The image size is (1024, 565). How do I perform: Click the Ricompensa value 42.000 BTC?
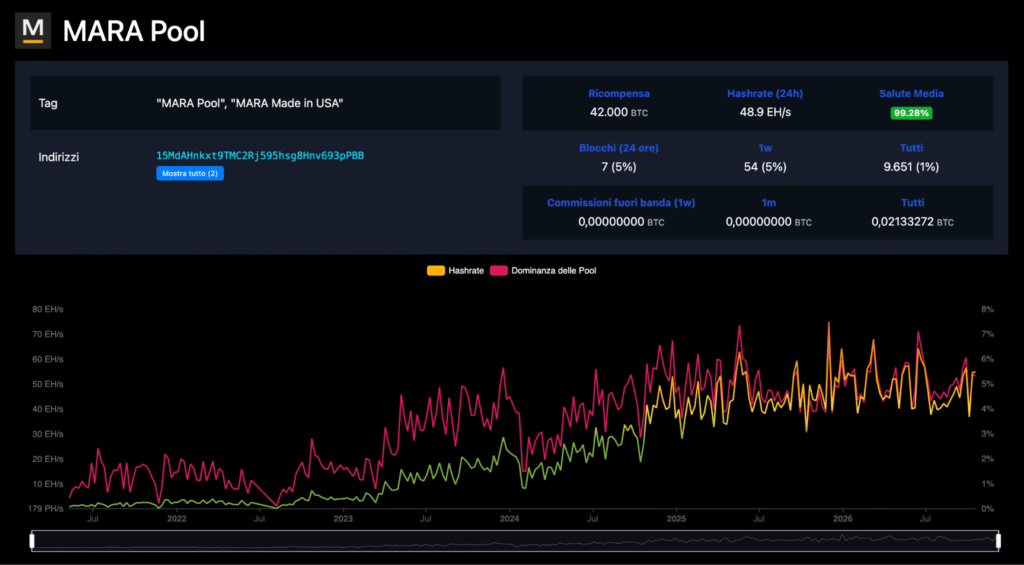618,112
